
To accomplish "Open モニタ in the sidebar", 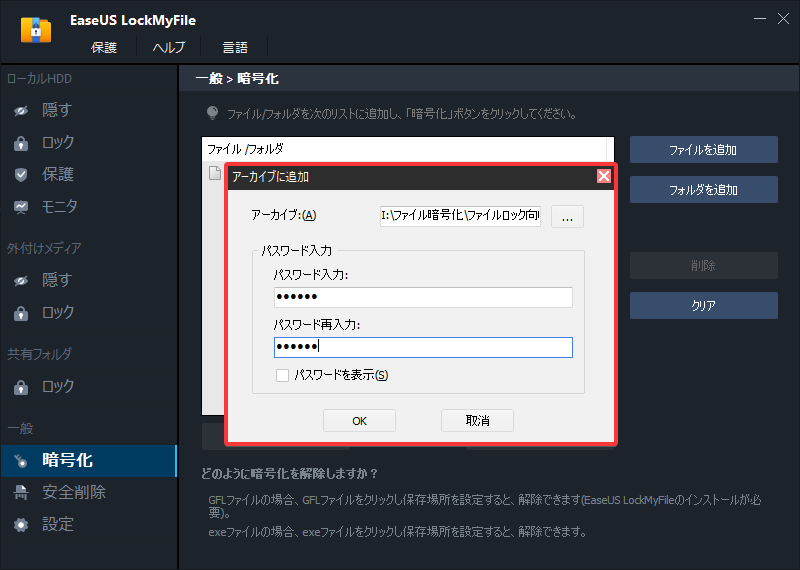I will (60, 206).
